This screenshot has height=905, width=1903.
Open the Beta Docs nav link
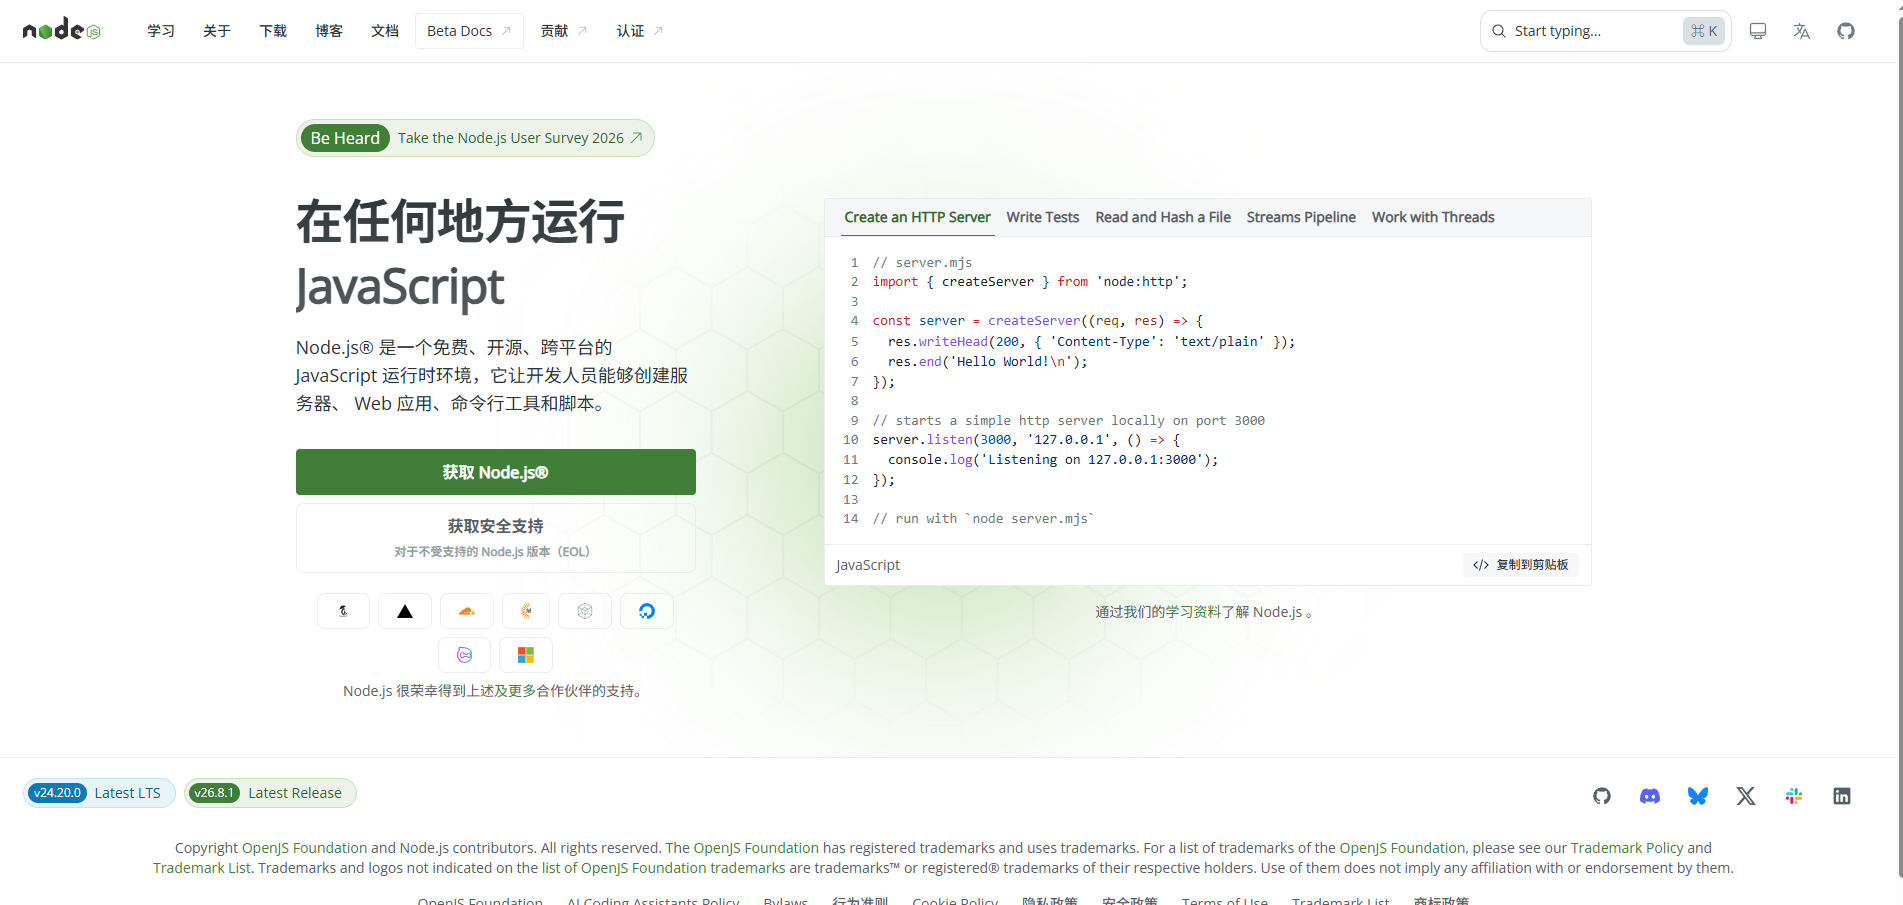point(469,31)
